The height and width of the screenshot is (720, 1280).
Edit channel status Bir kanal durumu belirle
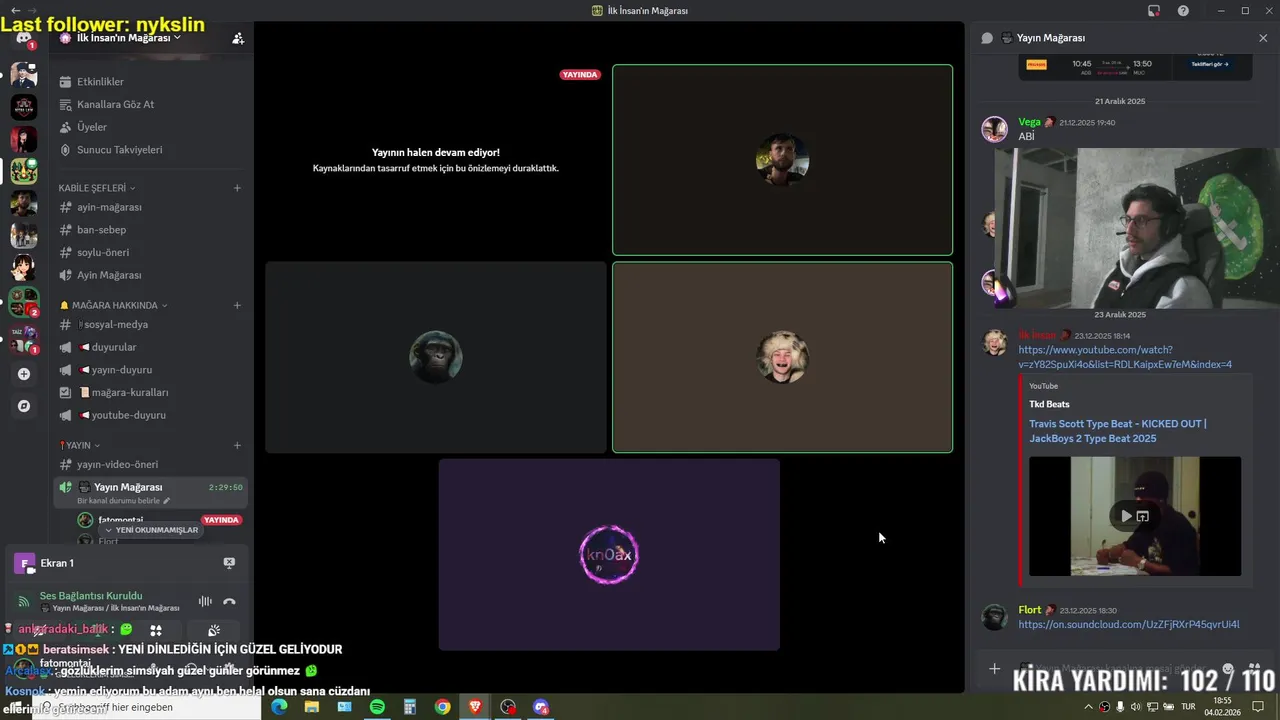(124, 500)
